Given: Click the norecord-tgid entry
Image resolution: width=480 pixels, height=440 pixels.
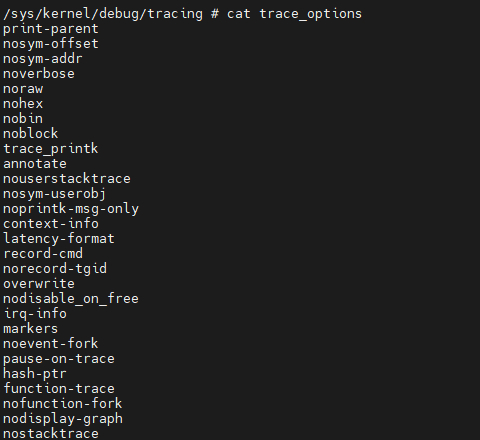Looking at the screenshot, I should [x=55, y=269].
